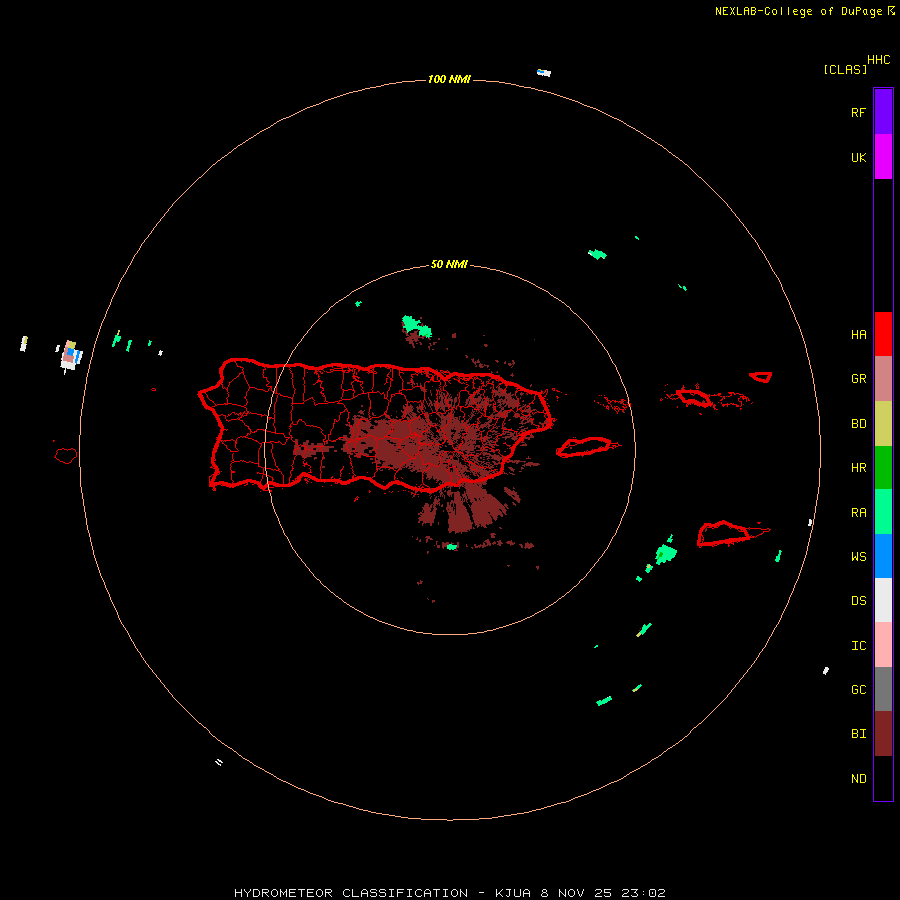
Task: Click the 100 NMI range ring label
Action: point(449,79)
